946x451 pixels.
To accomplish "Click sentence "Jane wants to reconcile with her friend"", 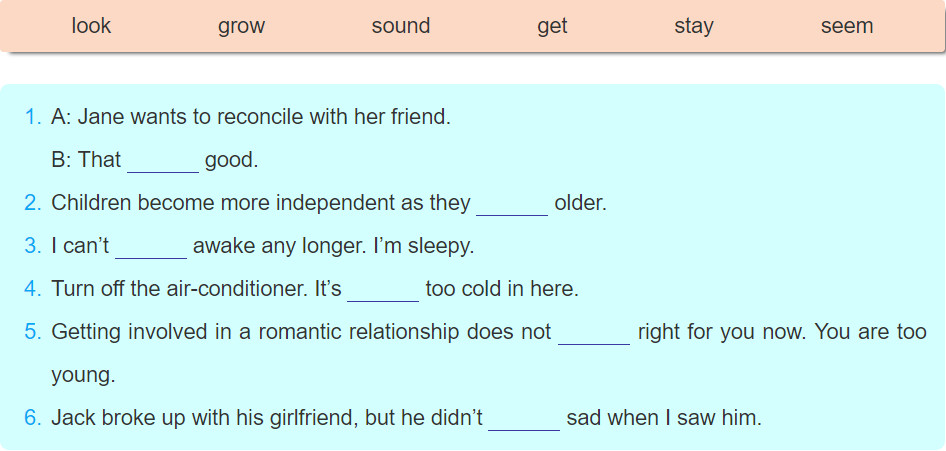I will click(x=264, y=117).
